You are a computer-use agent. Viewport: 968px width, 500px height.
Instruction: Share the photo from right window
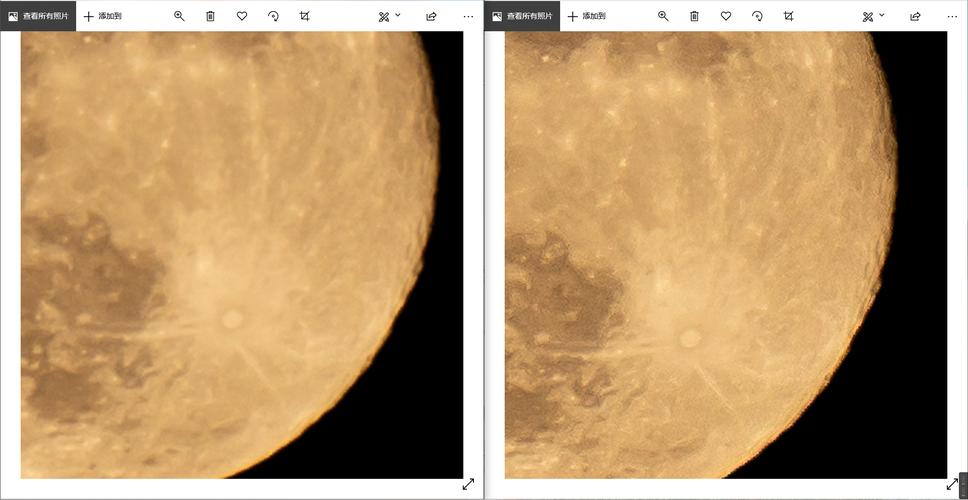pyautogui.click(x=915, y=16)
